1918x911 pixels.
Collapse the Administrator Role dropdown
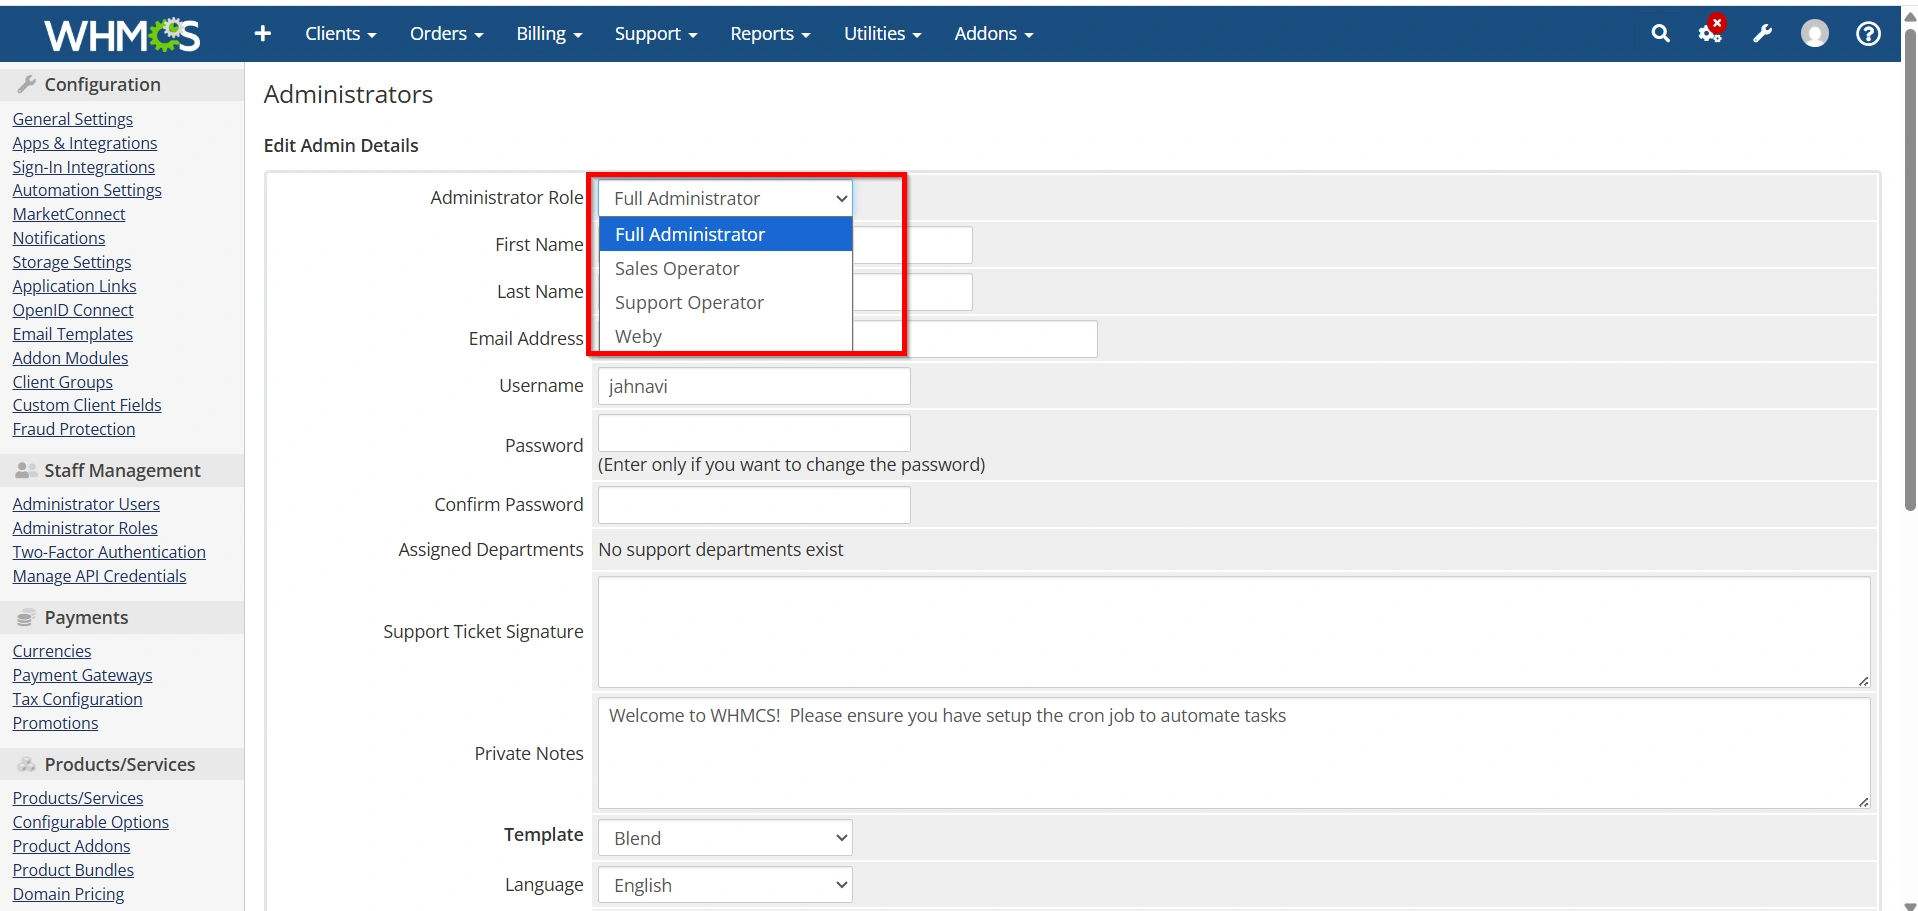[x=725, y=198]
